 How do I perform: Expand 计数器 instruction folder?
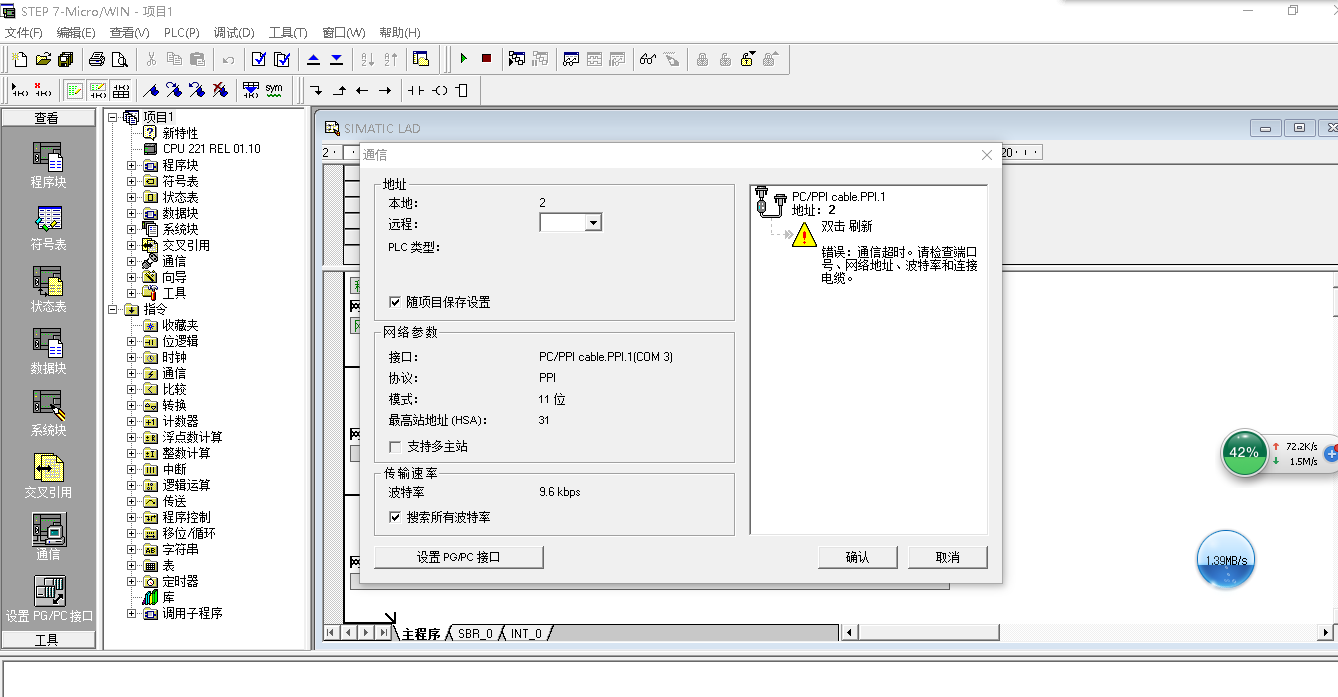131,421
